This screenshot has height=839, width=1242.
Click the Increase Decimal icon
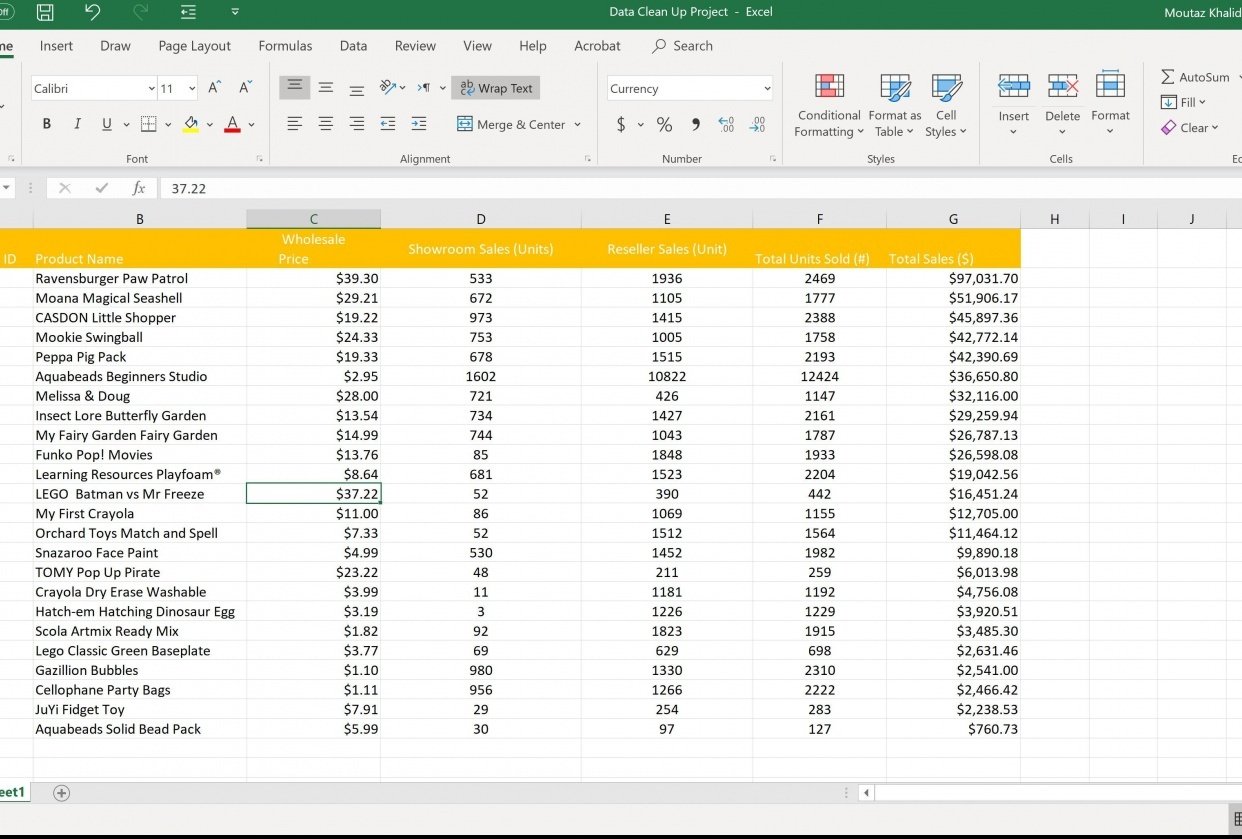pos(727,124)
